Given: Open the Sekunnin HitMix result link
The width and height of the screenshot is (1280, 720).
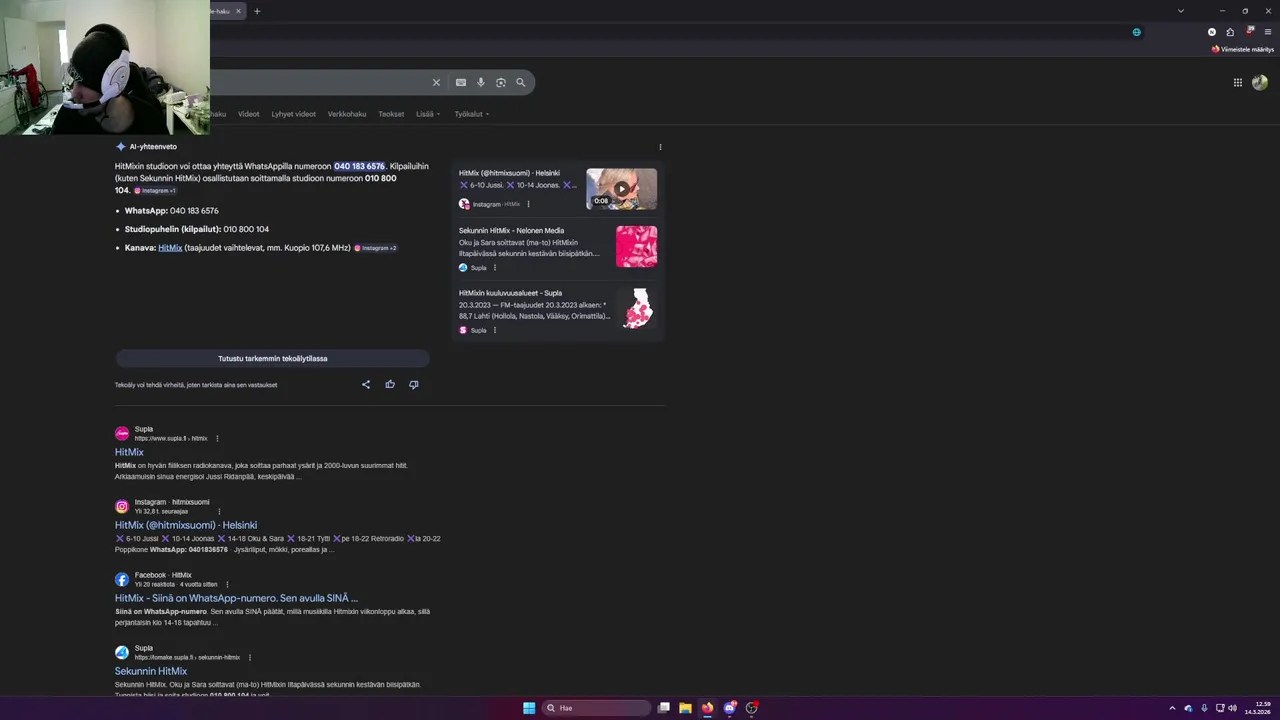Looking at the screenshot, I should (x=151, y=671).
